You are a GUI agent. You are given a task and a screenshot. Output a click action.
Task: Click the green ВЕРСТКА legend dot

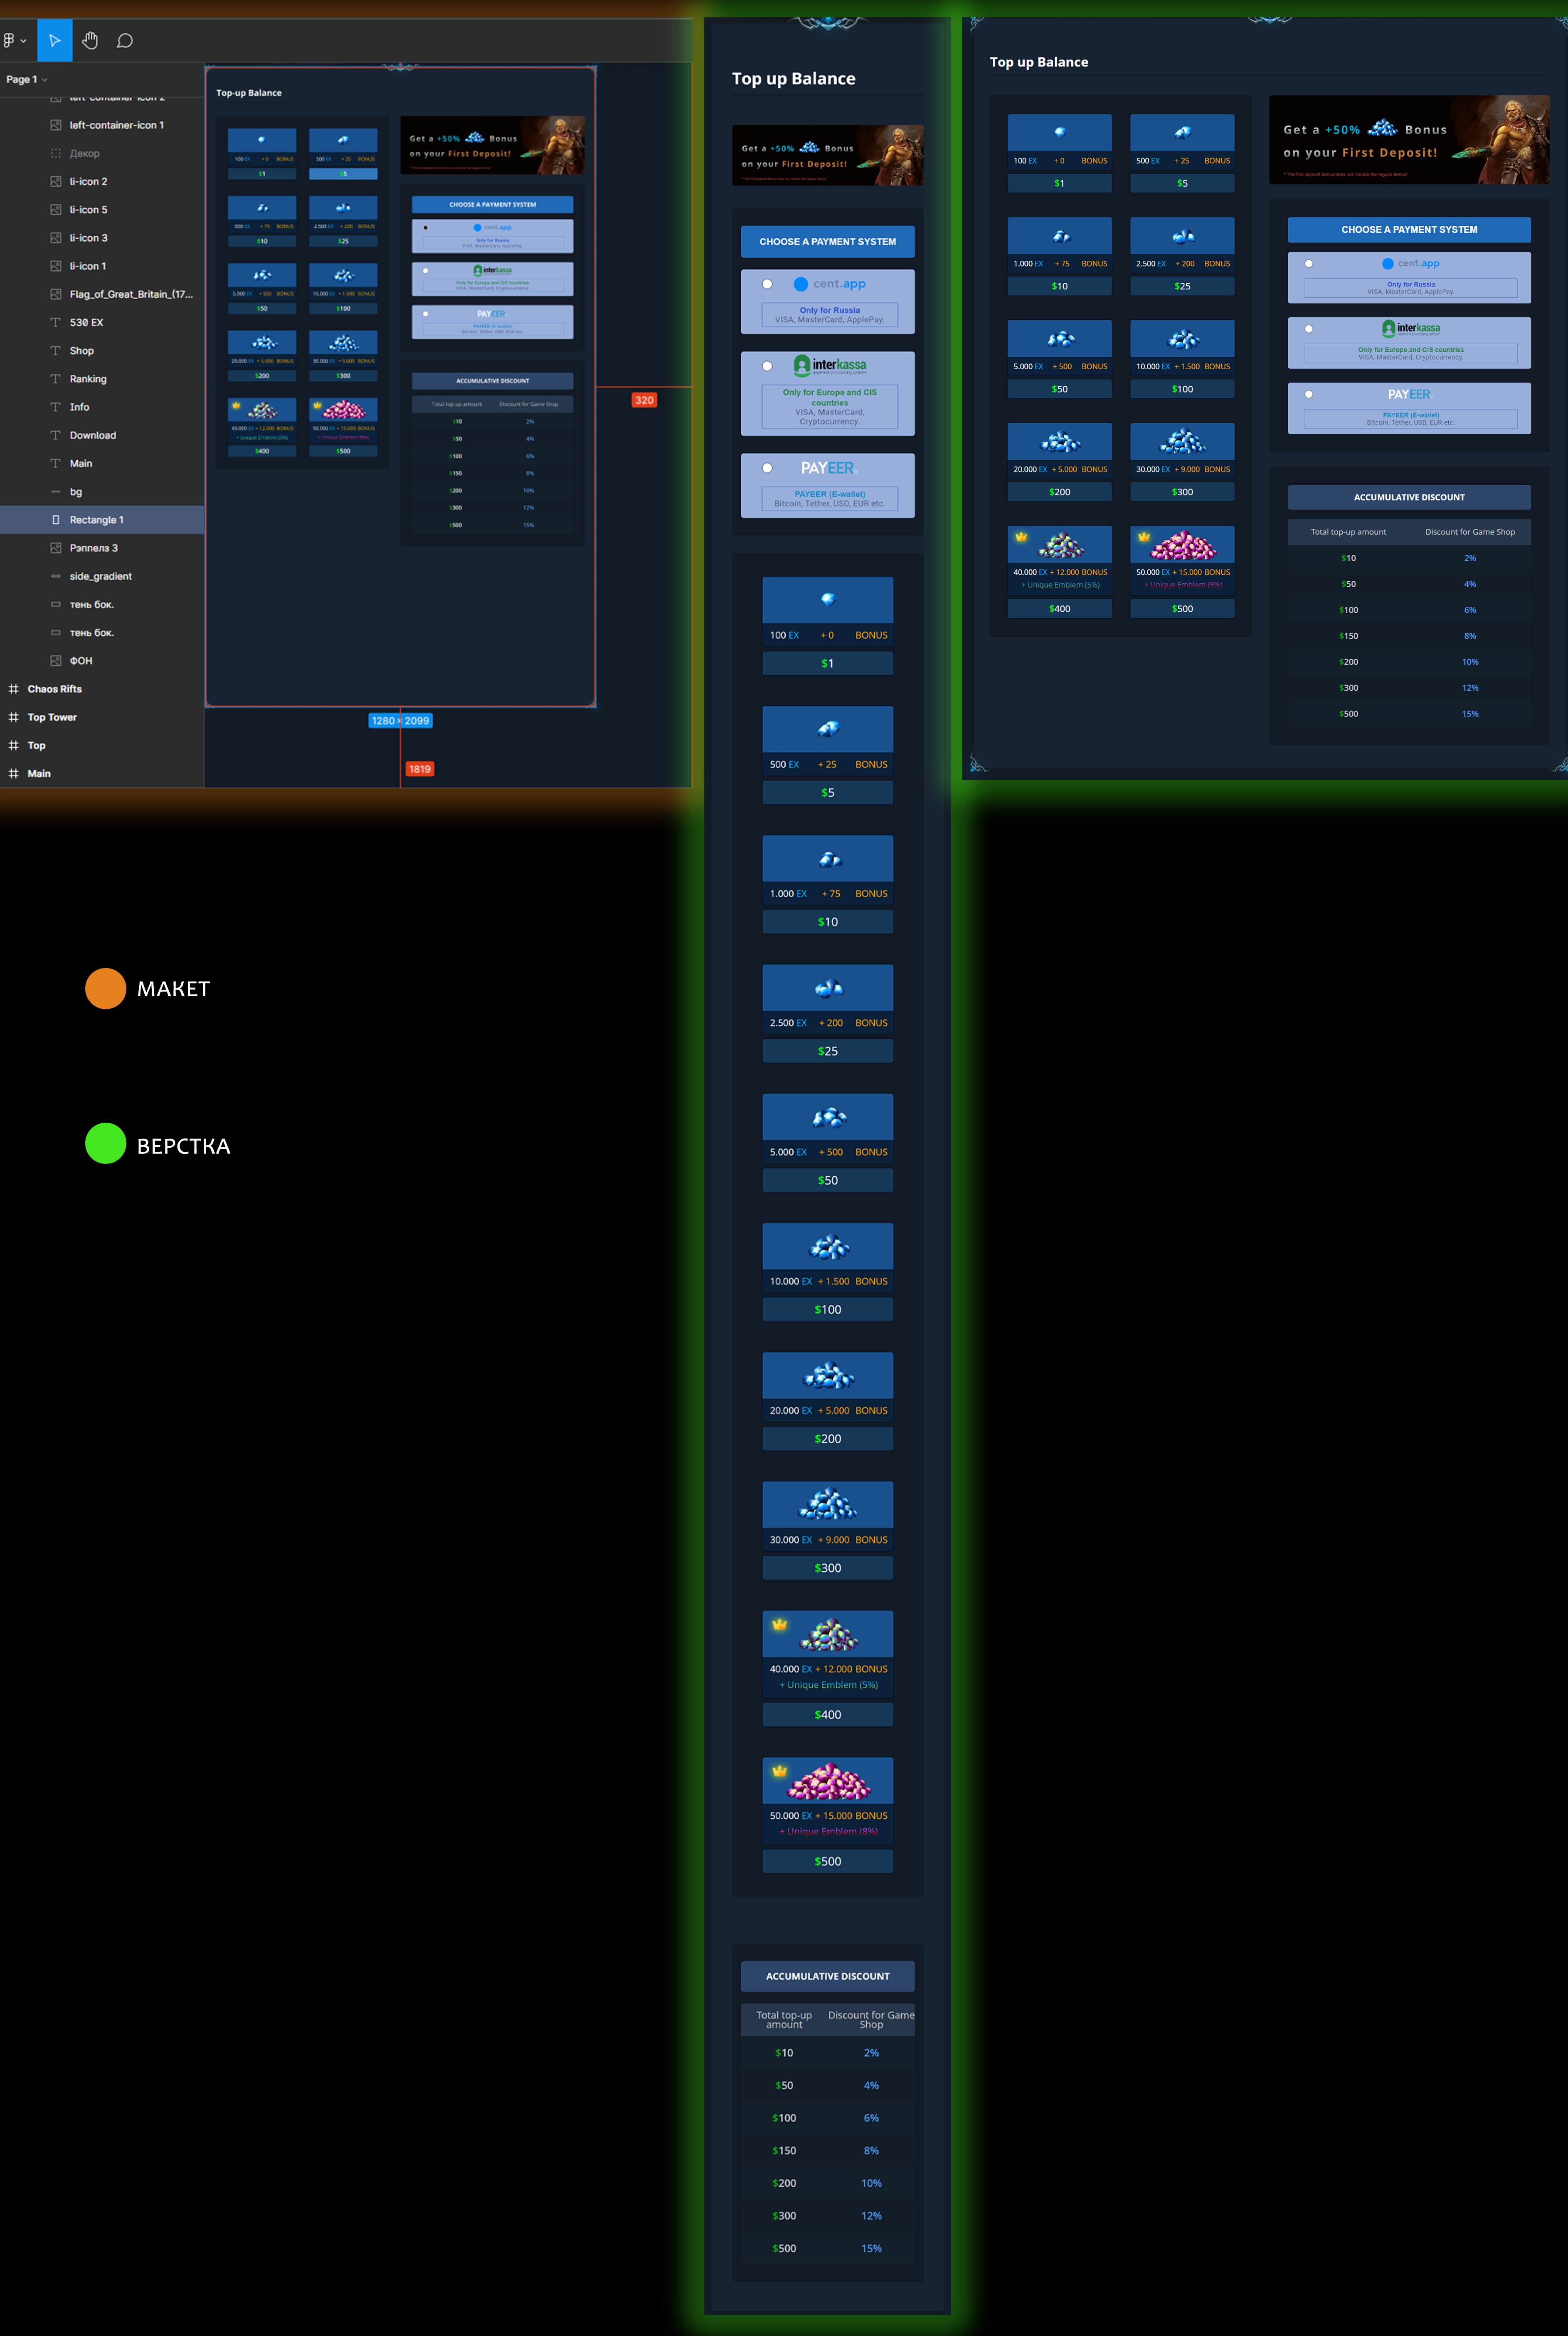pyautogui.click(x=105, y=1144)
